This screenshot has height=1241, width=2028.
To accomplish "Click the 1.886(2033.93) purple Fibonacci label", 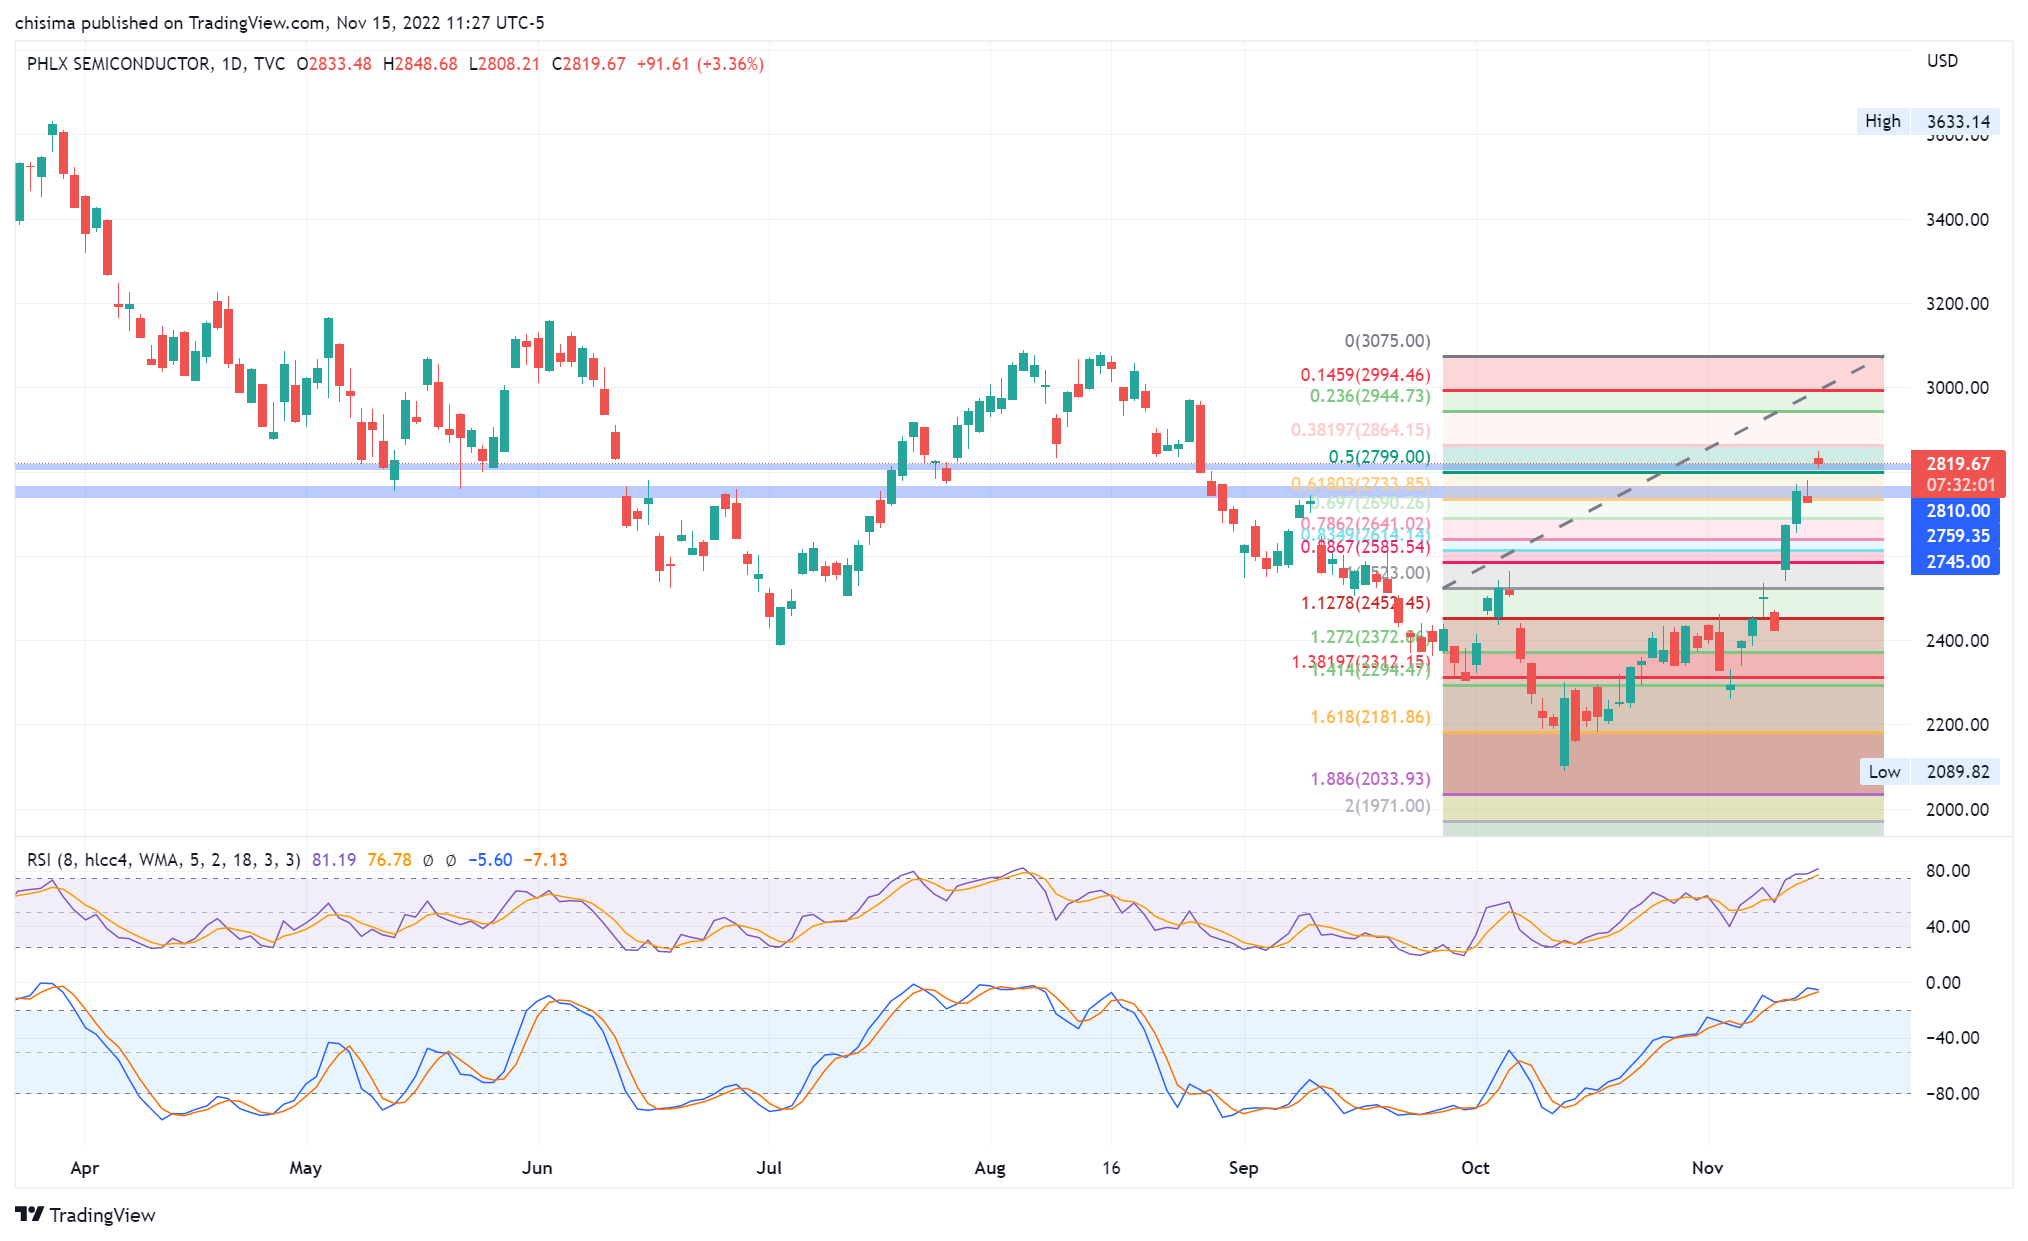I will coord(1370,779).
